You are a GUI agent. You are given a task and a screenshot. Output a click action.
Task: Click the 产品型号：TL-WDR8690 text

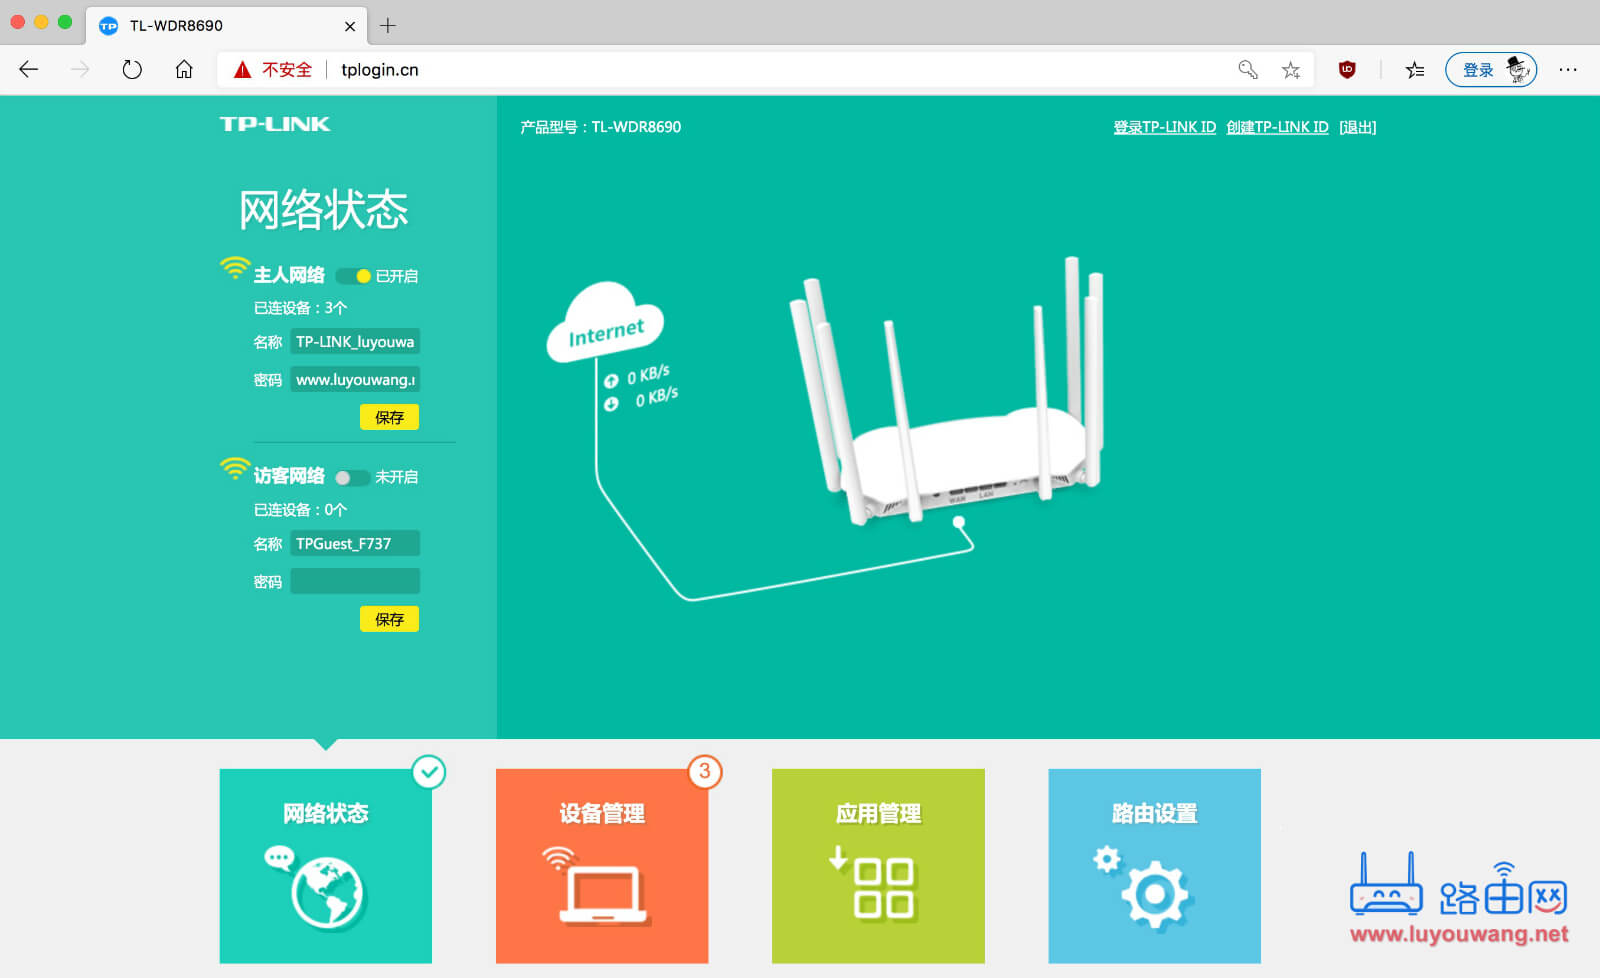tap(600, 127)
